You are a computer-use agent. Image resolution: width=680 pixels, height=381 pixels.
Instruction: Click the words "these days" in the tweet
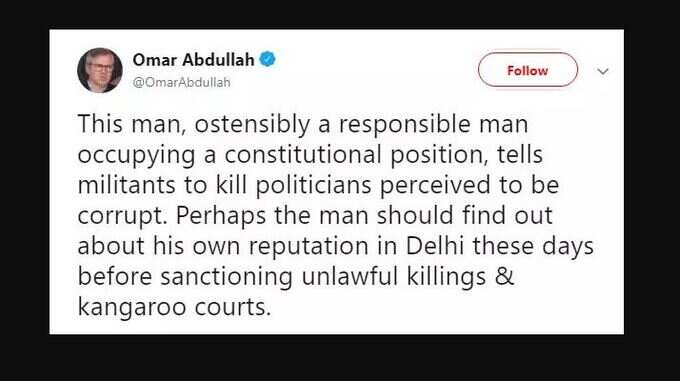coord(533,247)
